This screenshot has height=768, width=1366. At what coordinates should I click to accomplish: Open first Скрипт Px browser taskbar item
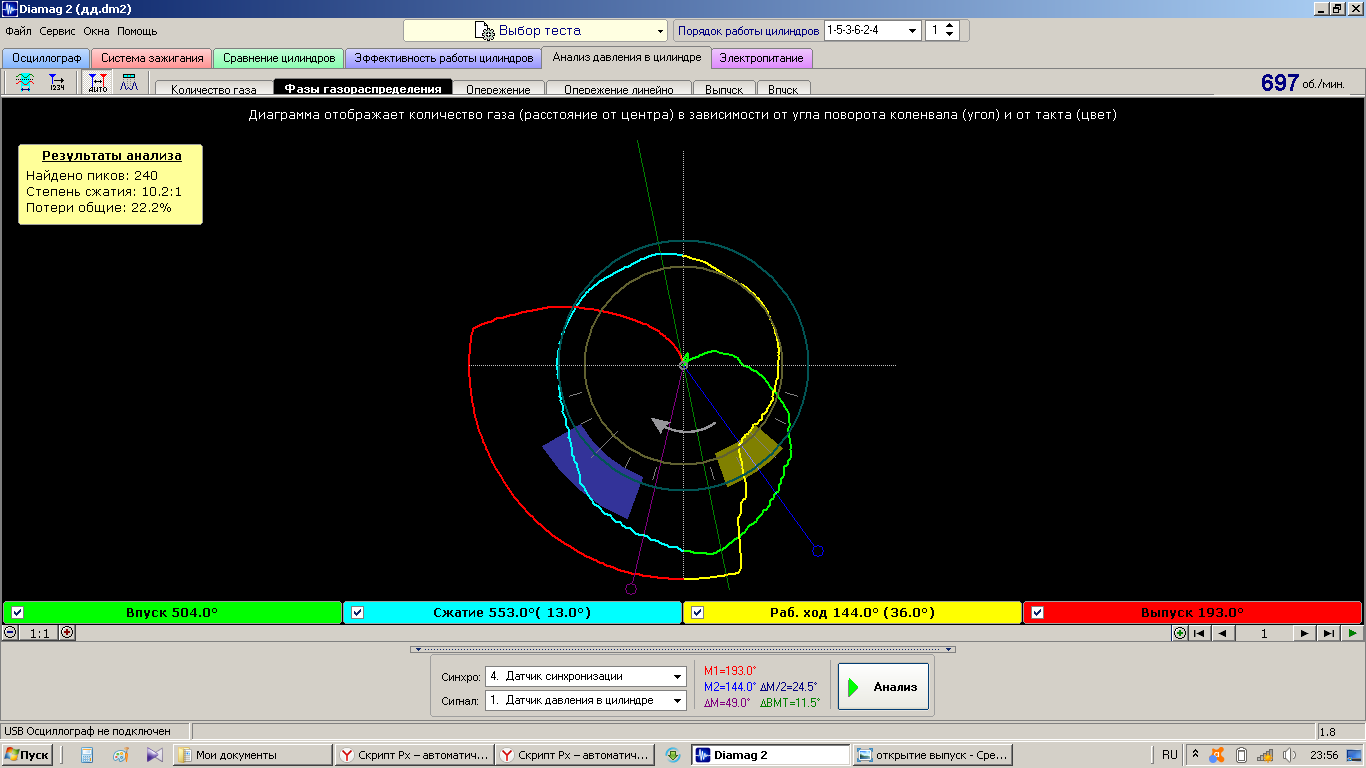pyautogui.click(x=414, y=755)
